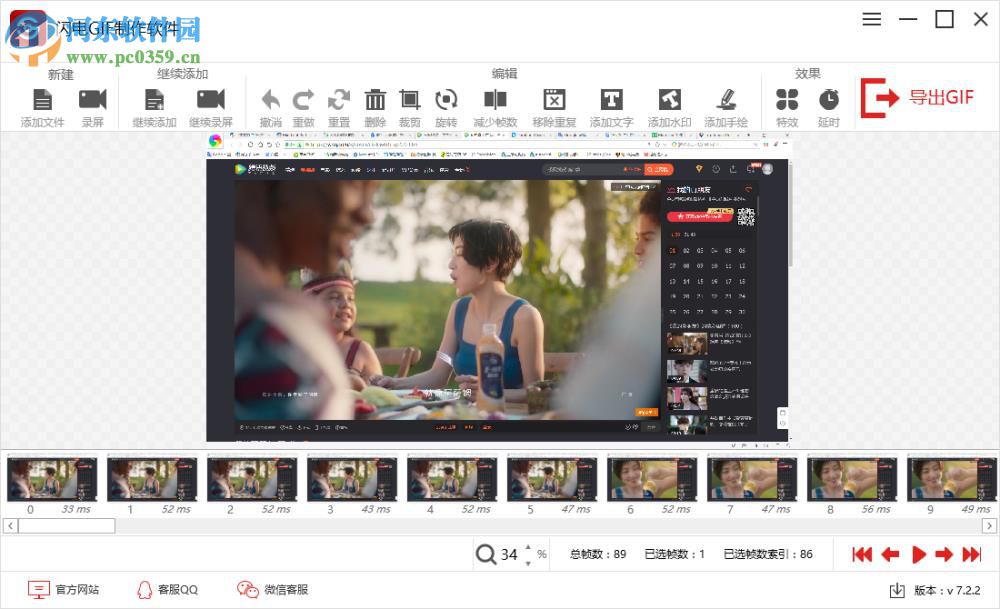Maximize the application window
This screenshot has height=609, width=1000.
945,20
